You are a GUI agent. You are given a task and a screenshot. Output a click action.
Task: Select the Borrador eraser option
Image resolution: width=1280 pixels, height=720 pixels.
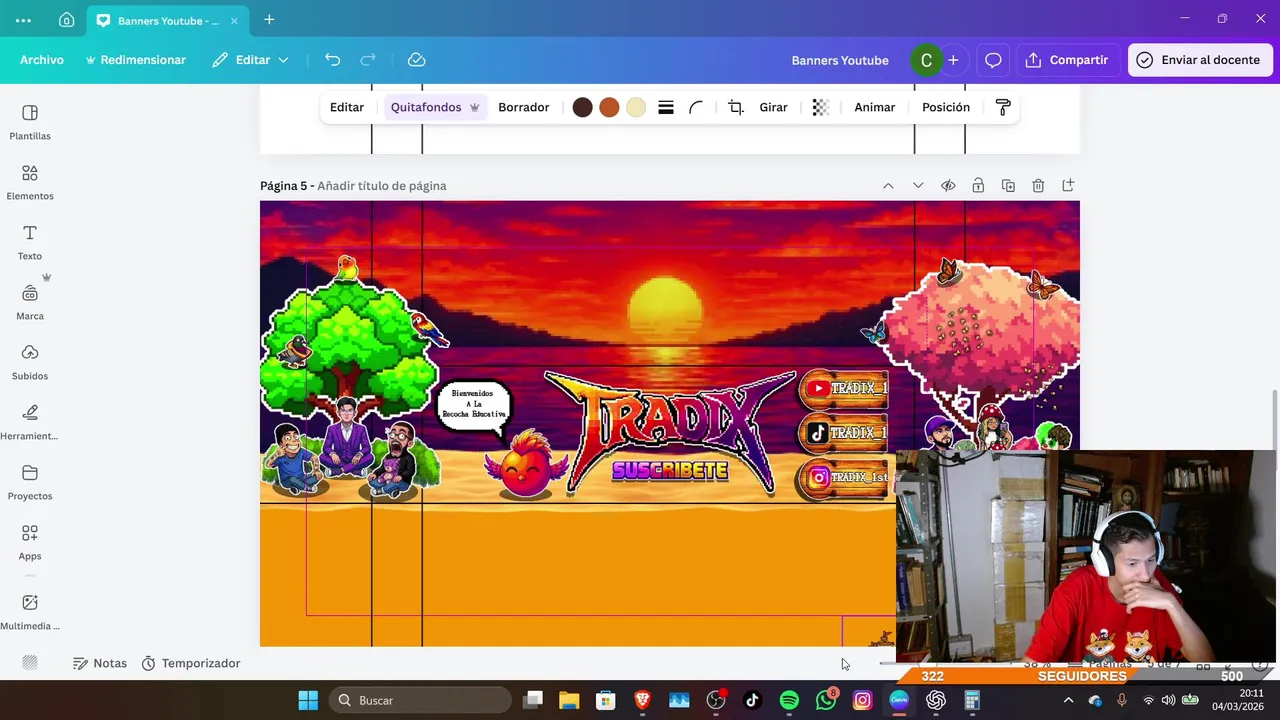pos(524,107)
